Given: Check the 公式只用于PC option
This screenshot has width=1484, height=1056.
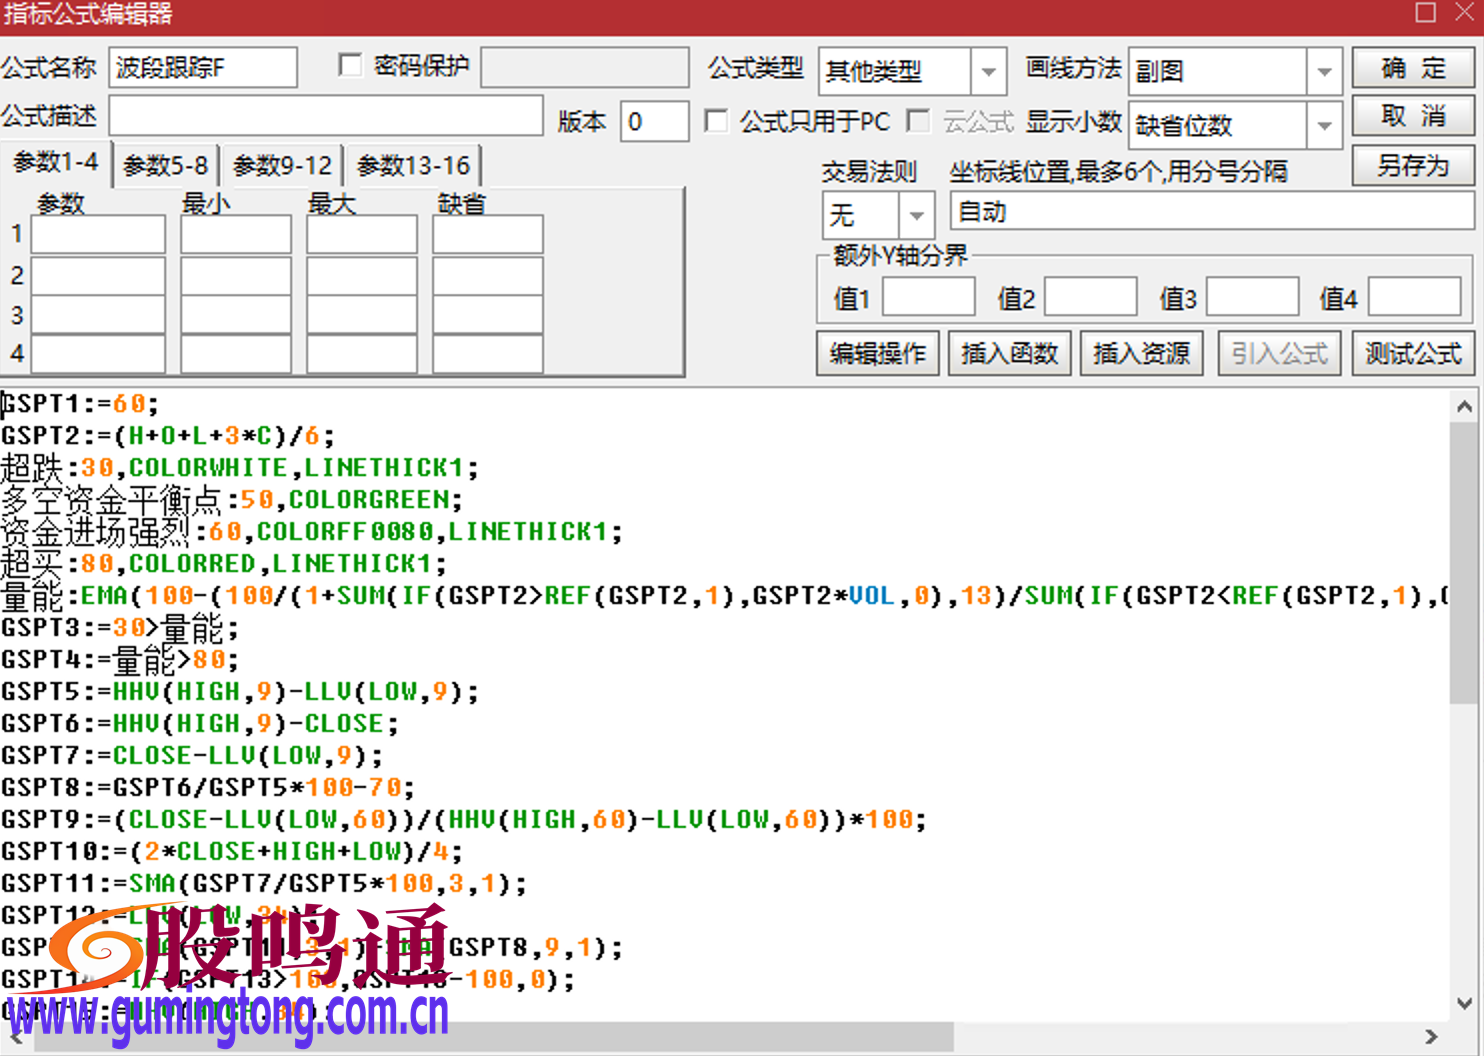Looking at the screenshot, I should [717, 121].
